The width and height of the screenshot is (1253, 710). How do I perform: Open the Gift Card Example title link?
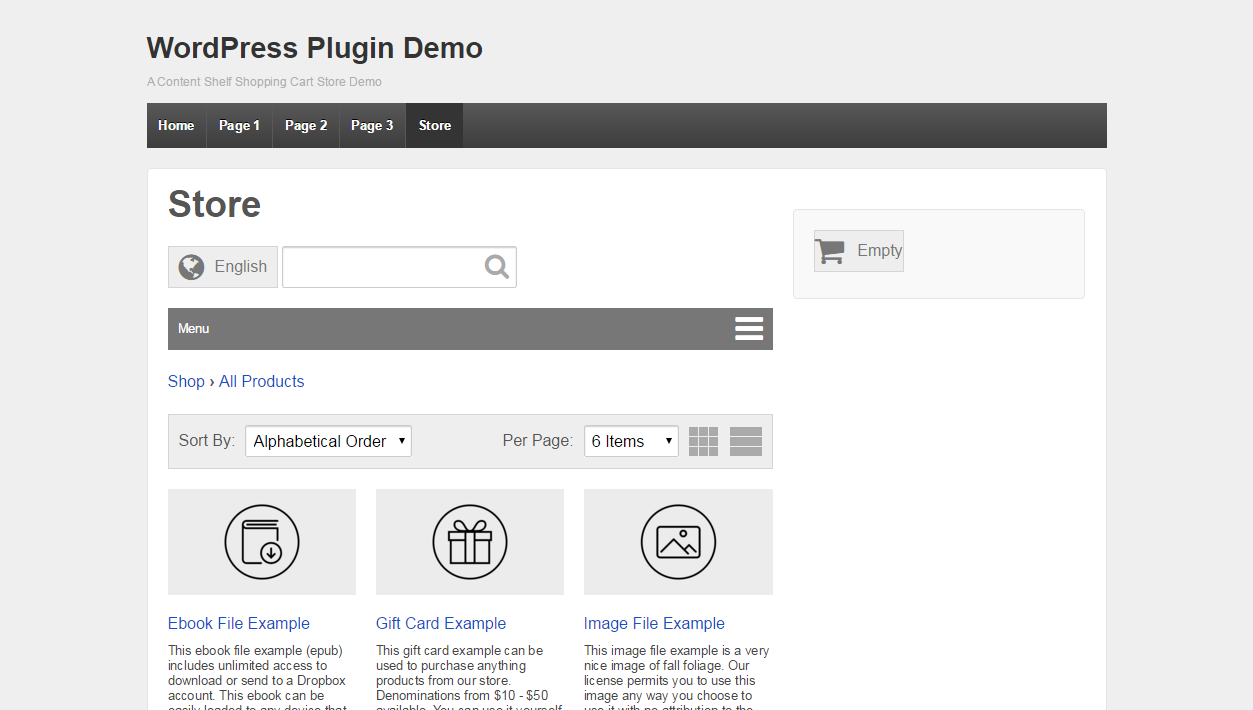441,623
